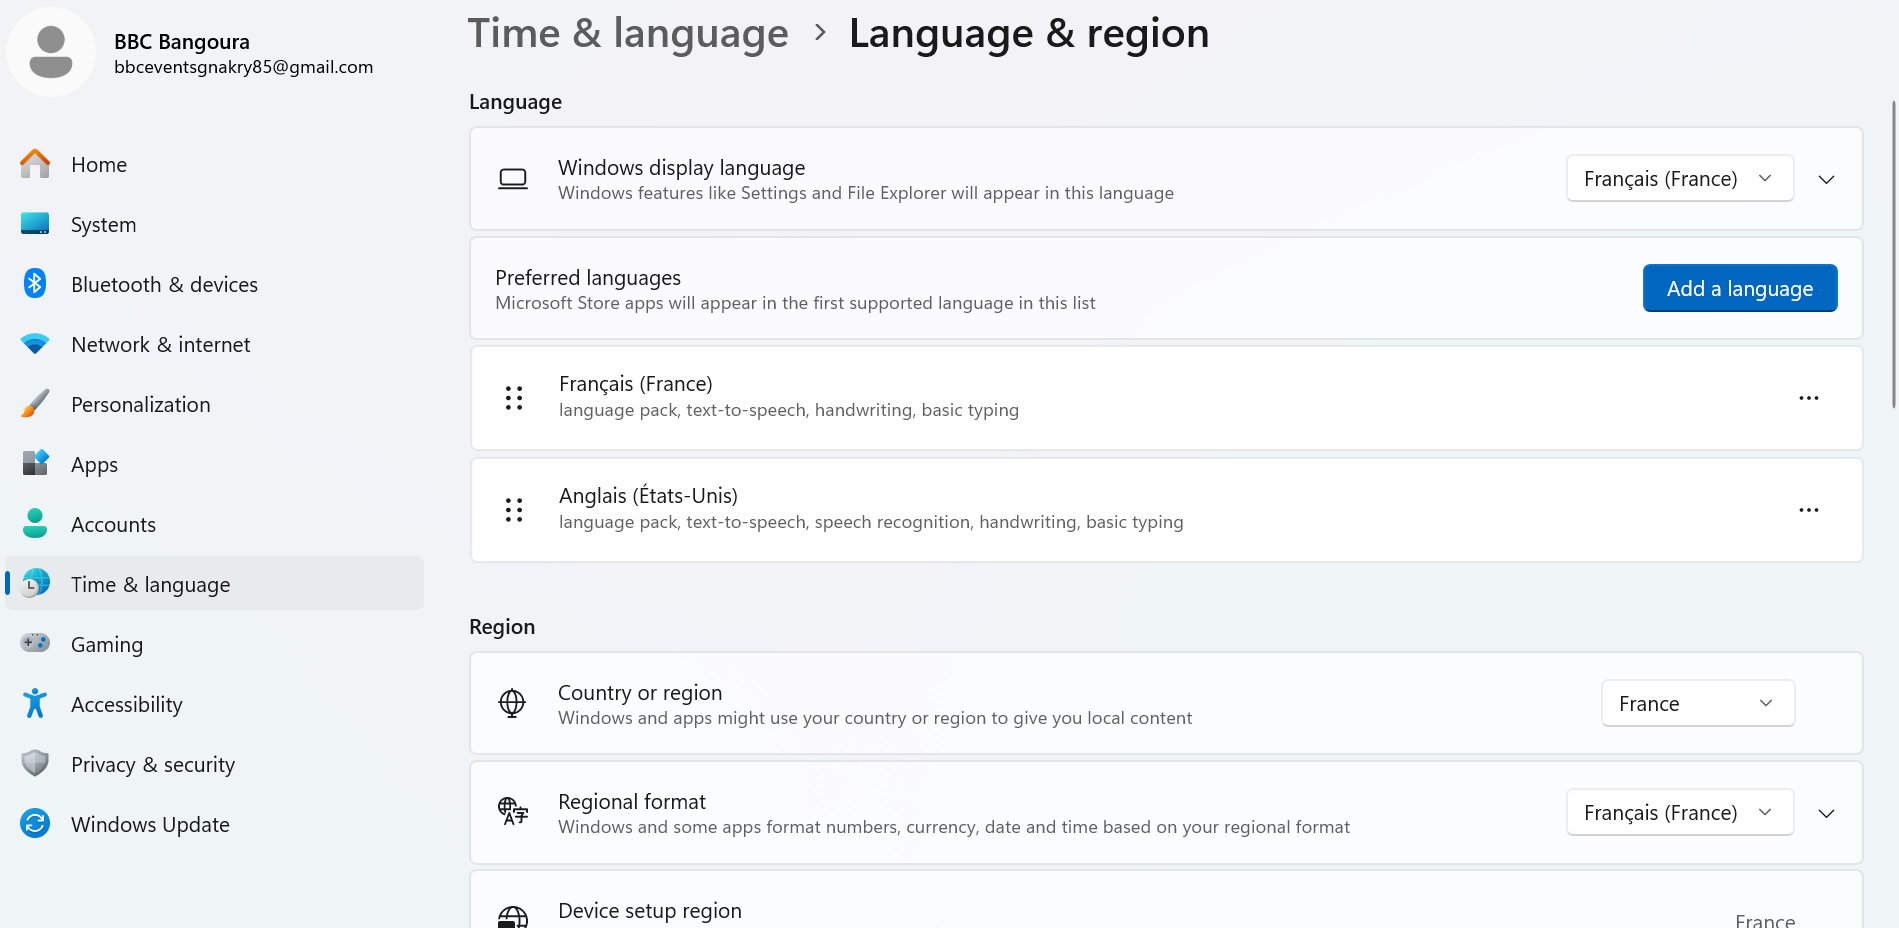Click the Privacy shield icon
Viewport: 1899px width, 928px height.
(x=35, y=763)
